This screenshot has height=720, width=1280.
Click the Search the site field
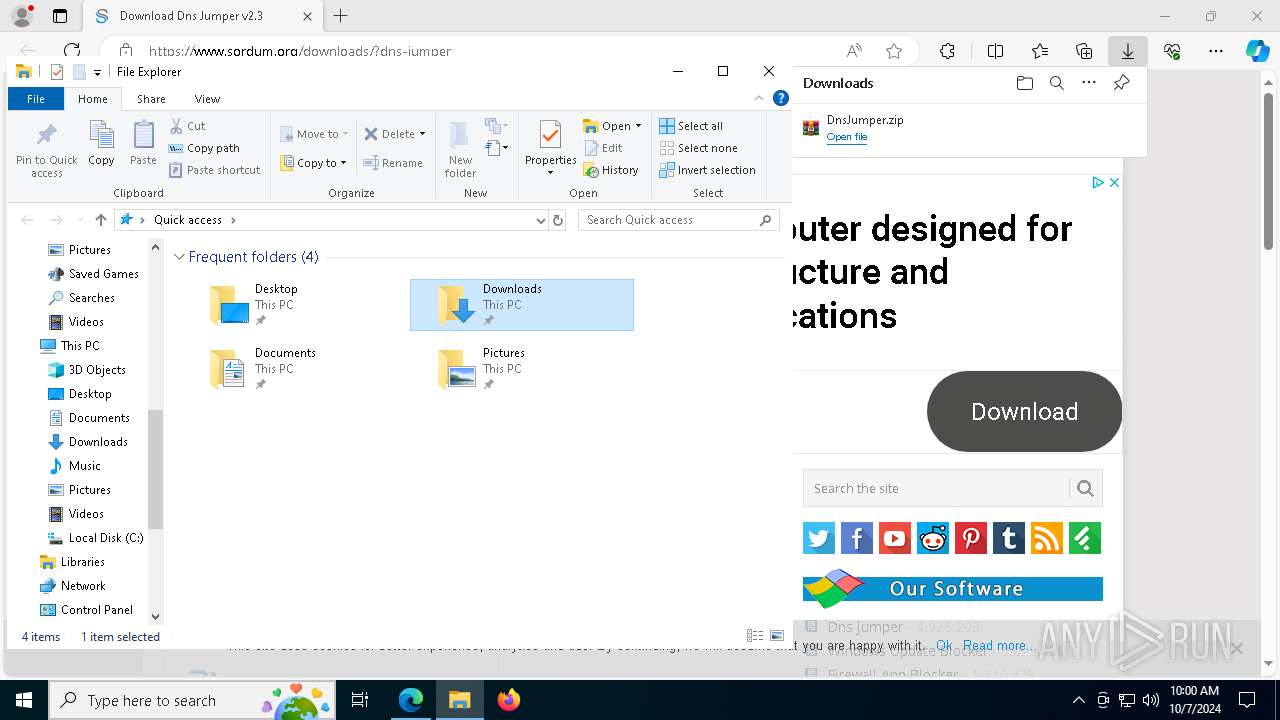point(936,488)
